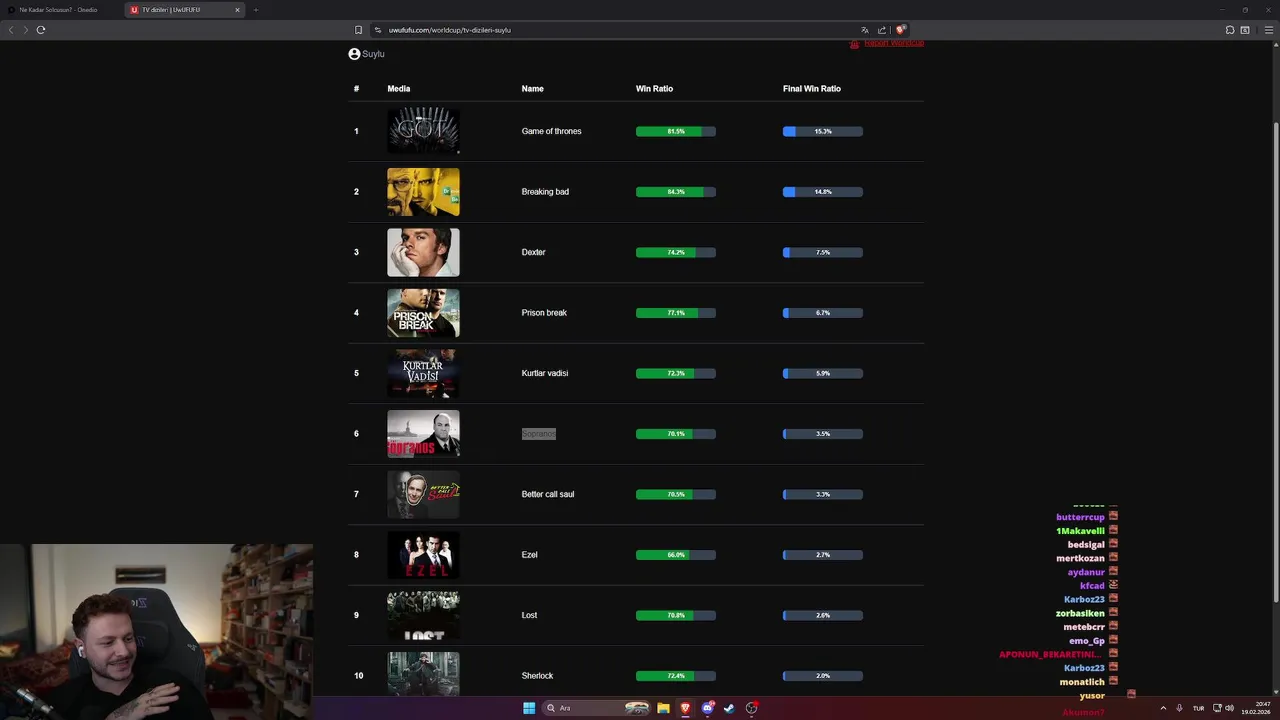The image size is (1280, 720).
Task: Go back using the browser back arrow
Action: tap(11, 30)
